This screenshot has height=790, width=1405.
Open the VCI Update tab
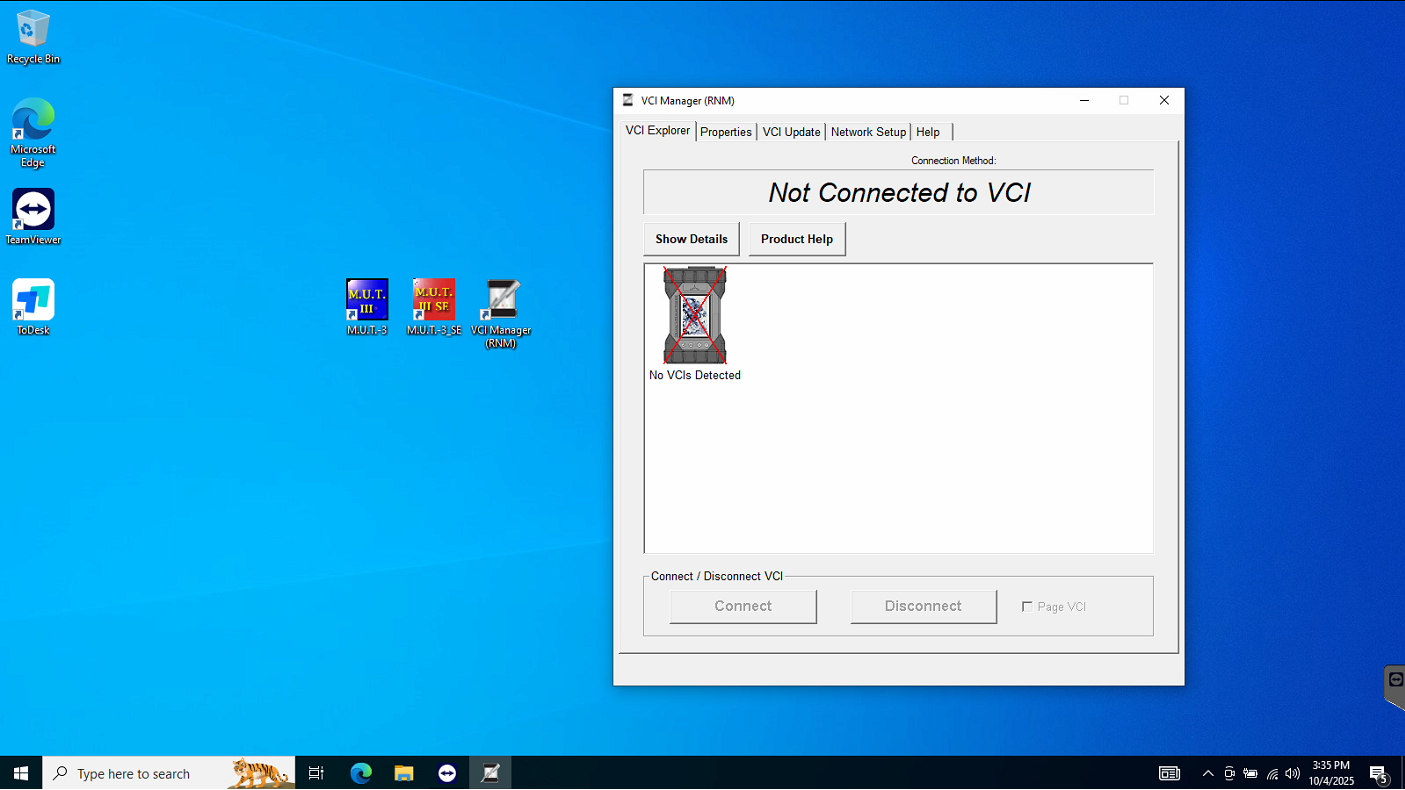(791, 132)
